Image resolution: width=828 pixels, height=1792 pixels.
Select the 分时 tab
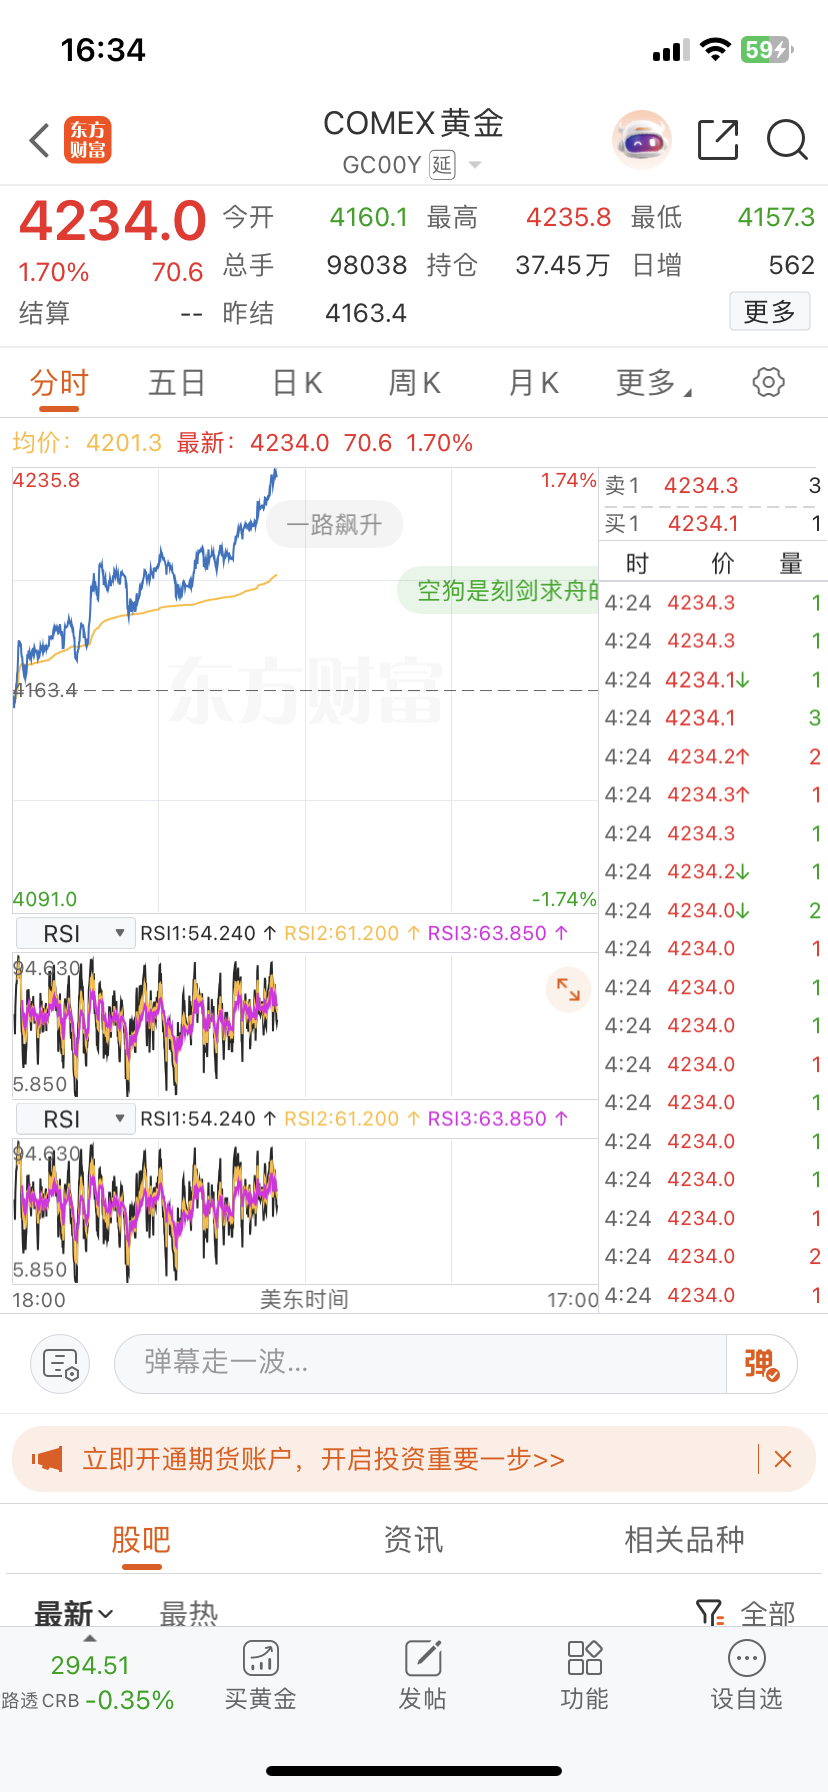pos(59,382)
